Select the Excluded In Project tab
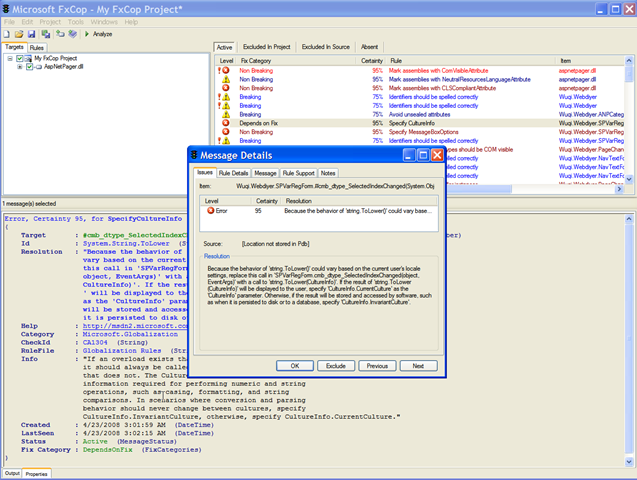This screenshot has height=480, width=637. 268,47
